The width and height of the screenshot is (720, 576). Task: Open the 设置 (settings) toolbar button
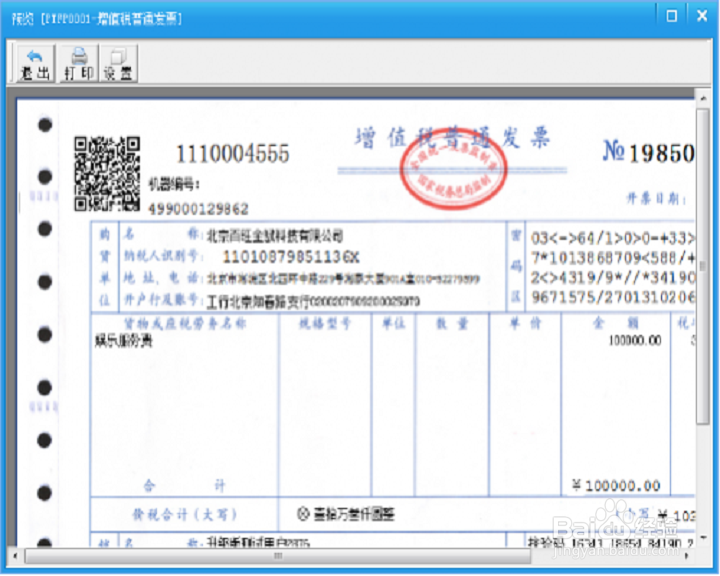(118, 64)
